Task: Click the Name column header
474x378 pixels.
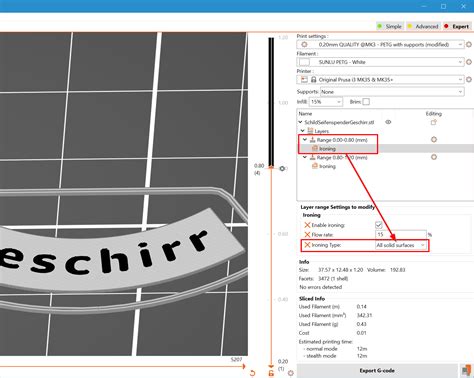Action: [305, 114]
